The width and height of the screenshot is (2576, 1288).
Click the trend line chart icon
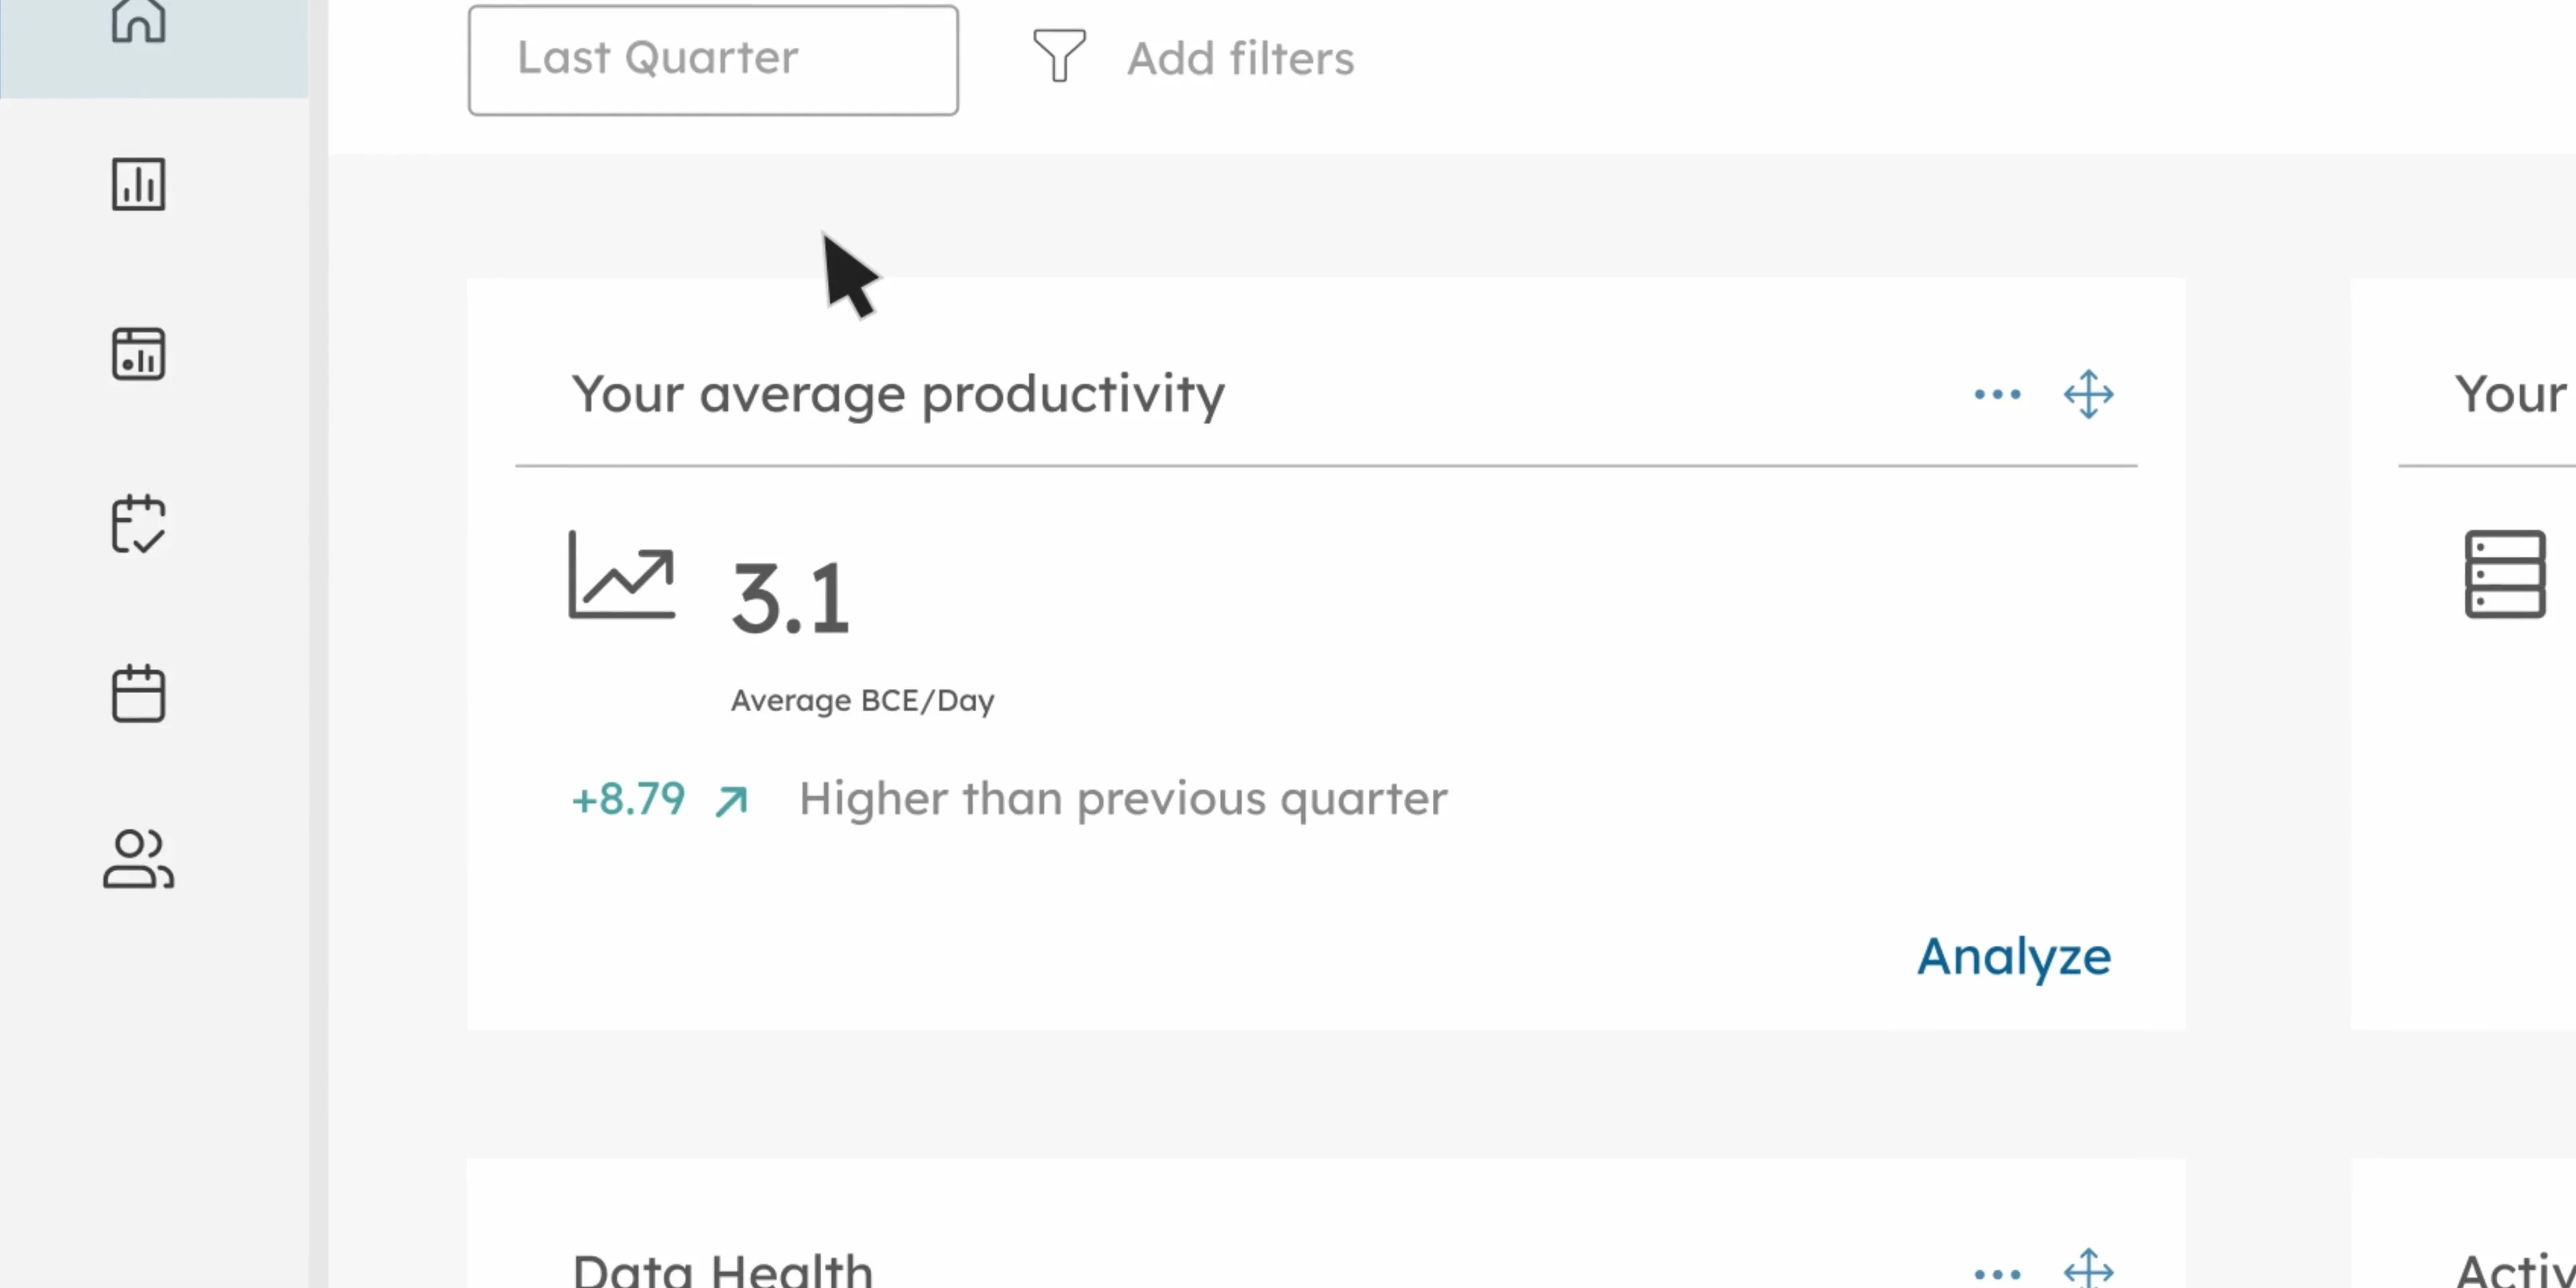coord(622,575)
